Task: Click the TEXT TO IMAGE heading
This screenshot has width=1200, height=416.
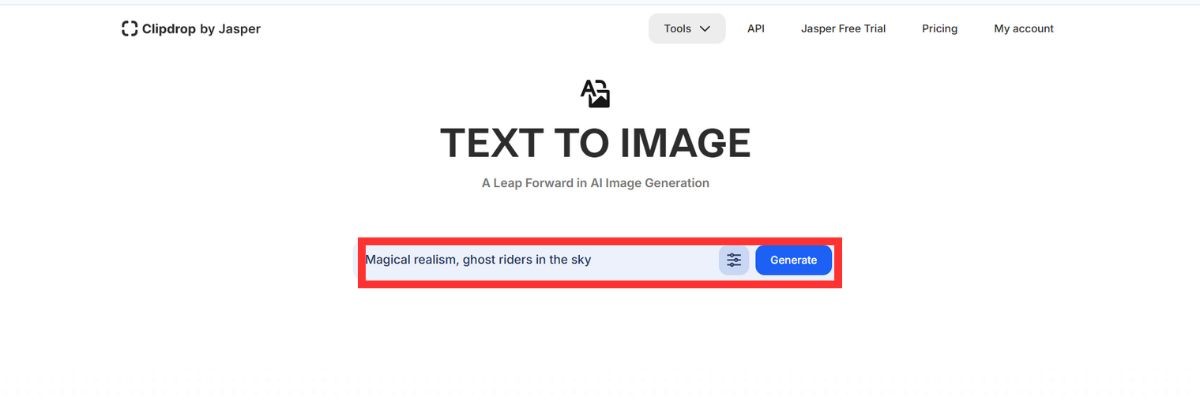Action: pos(595,144)
